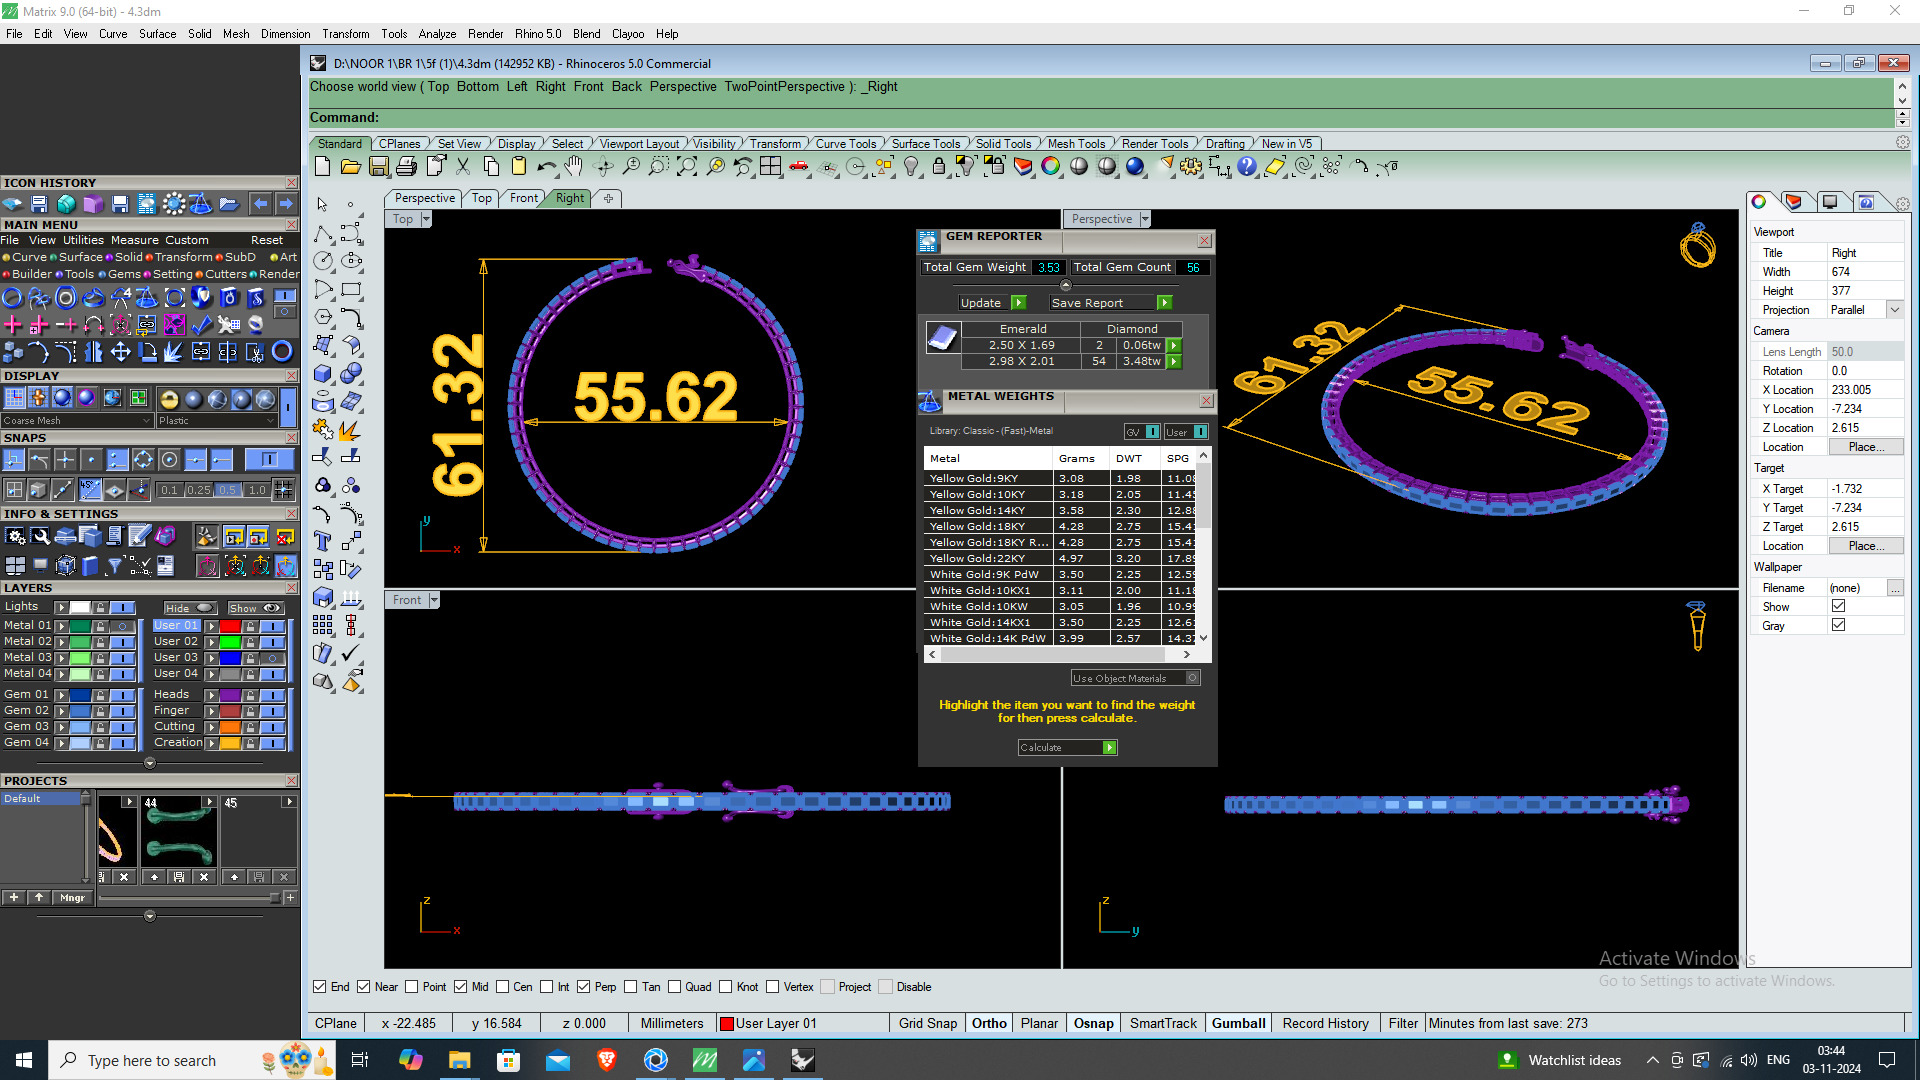Open the Surface Tools toolbar tab

[925, 144]
